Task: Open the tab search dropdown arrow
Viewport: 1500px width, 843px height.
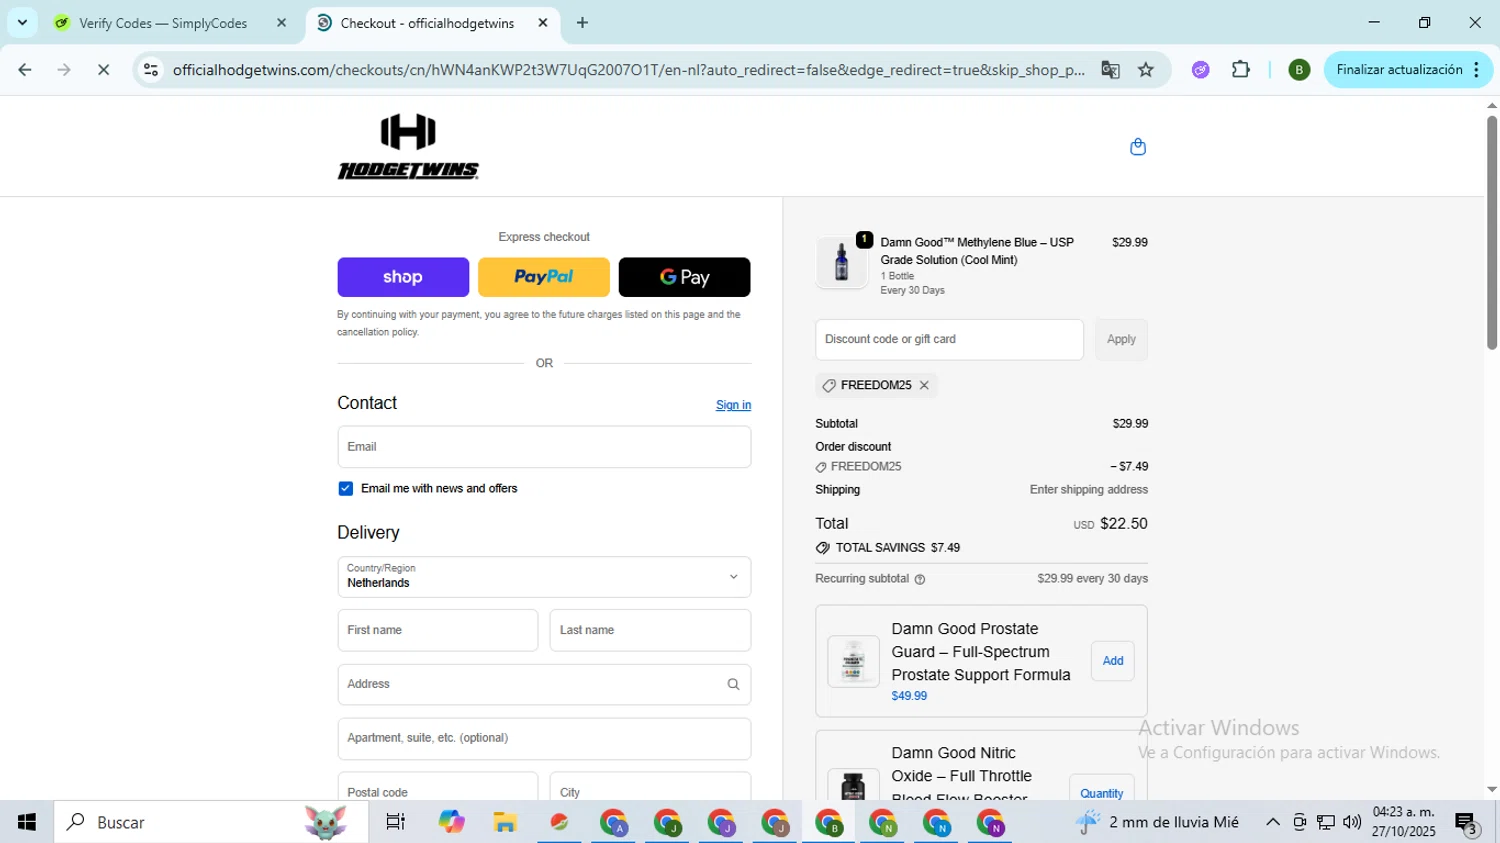Action: coord(22,22)
